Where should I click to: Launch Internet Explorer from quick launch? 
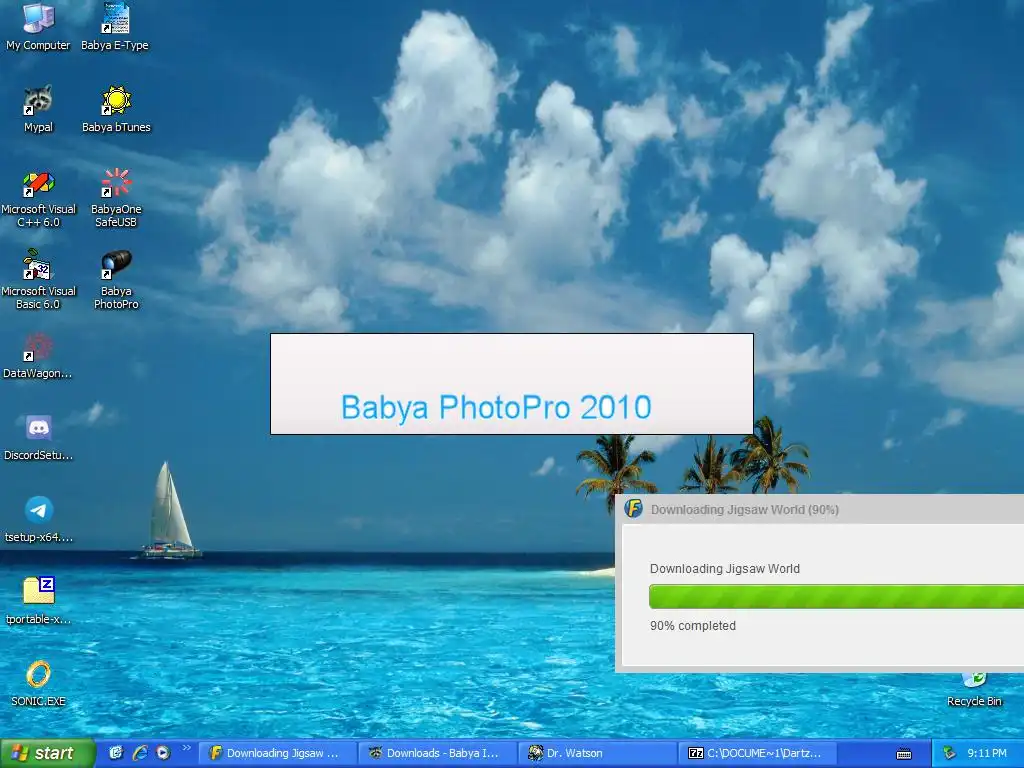[x=140, y=753]
